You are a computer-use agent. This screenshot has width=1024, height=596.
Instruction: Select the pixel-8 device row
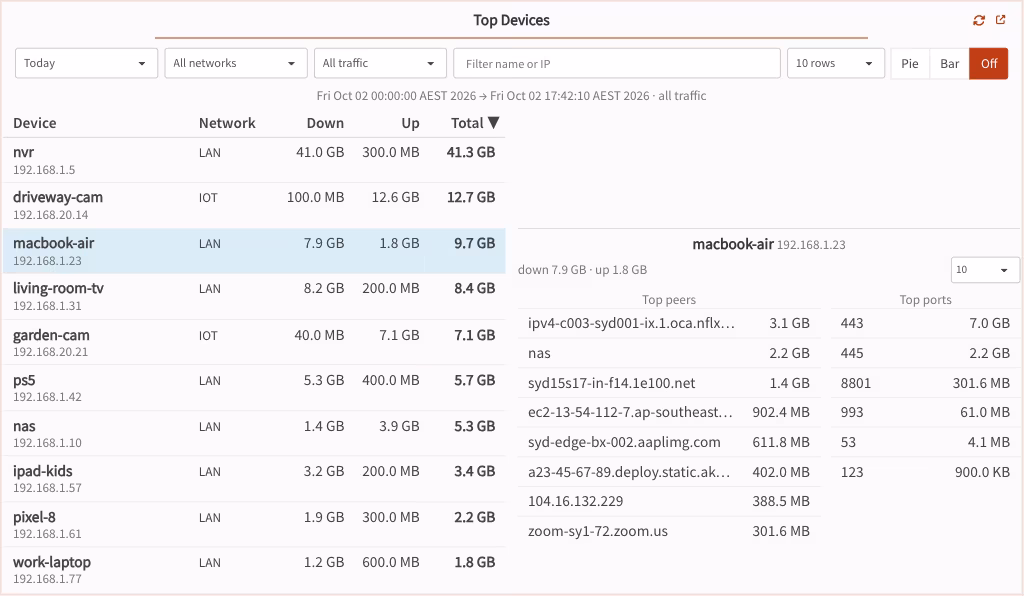(254, 524)
